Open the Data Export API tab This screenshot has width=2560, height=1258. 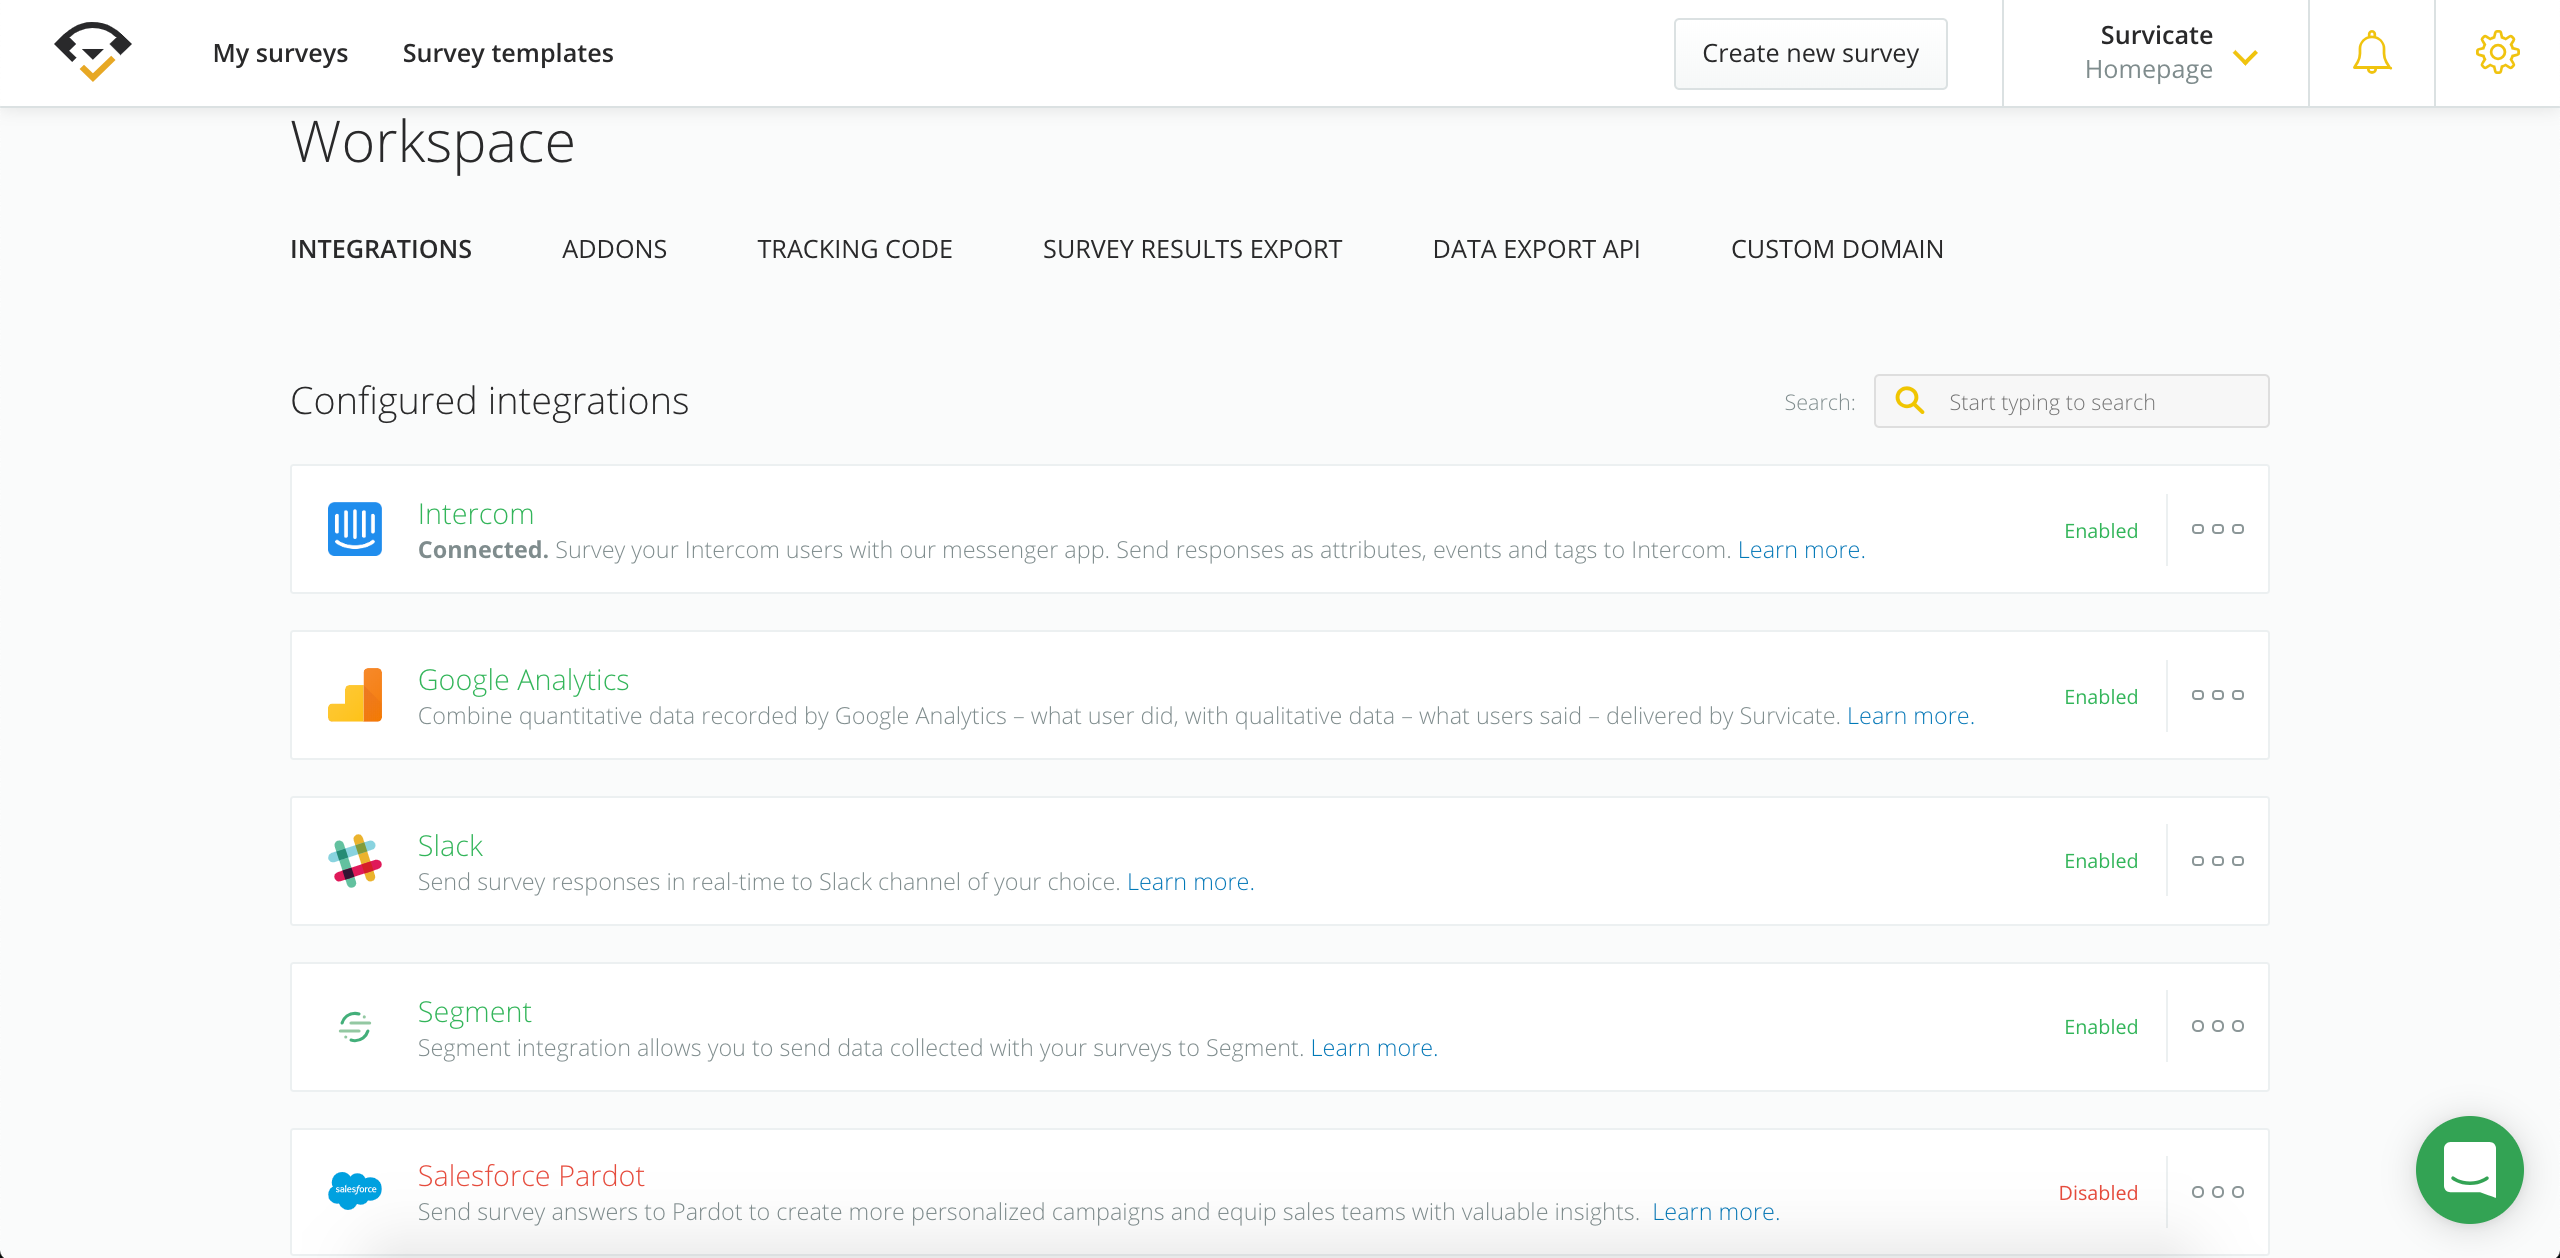[1536, 249]
